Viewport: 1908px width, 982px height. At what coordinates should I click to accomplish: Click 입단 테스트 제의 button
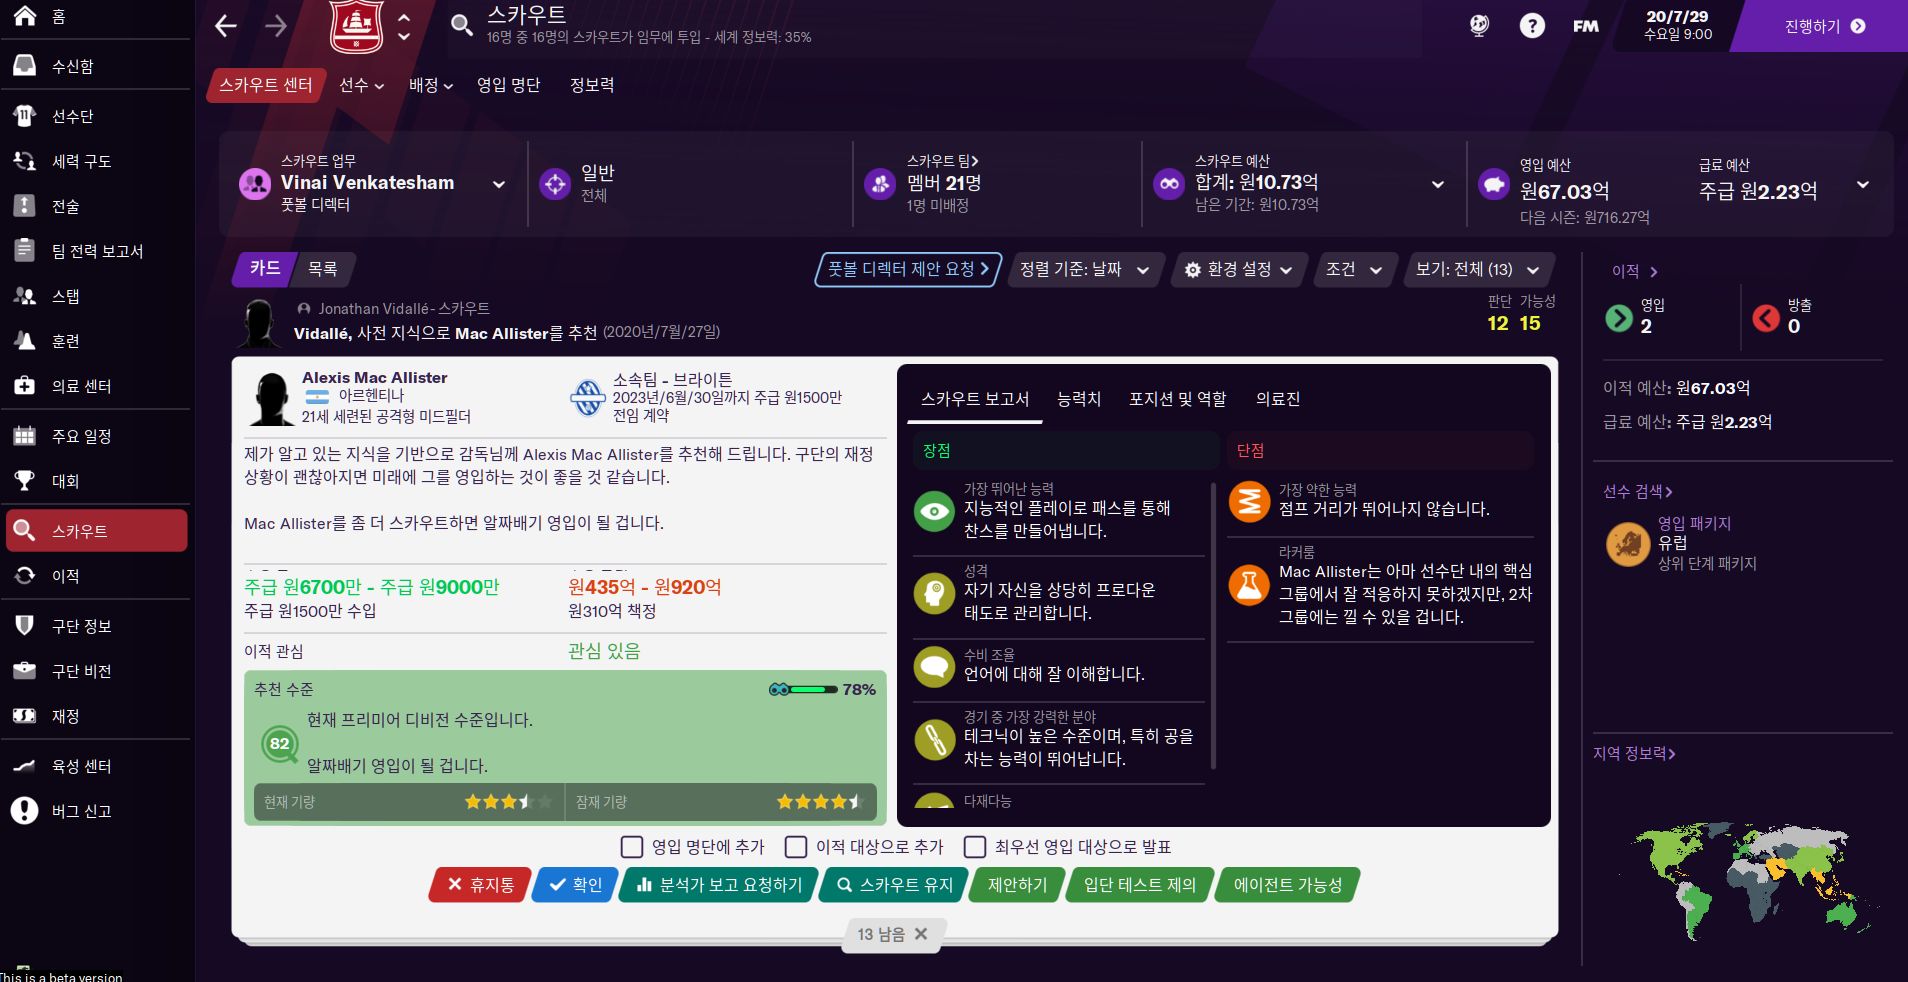[1139, 885]
